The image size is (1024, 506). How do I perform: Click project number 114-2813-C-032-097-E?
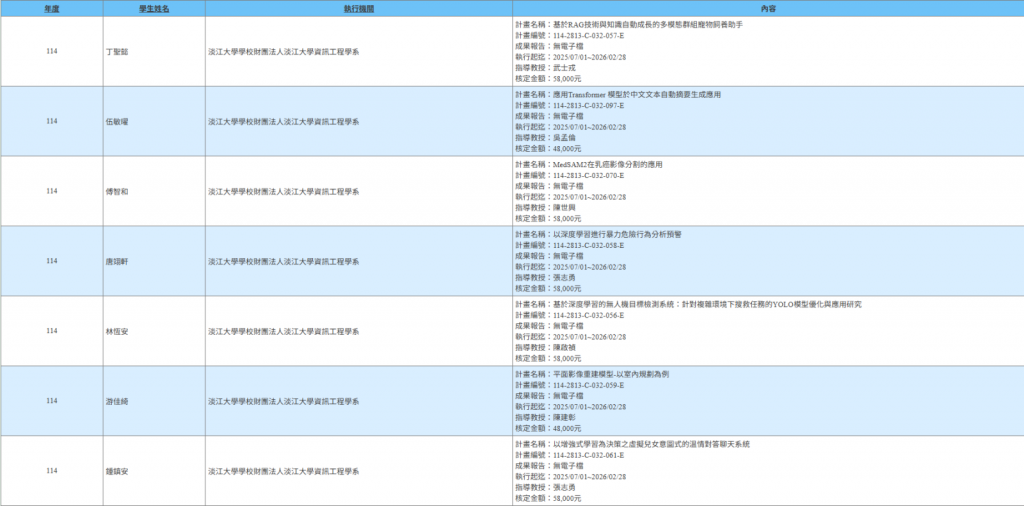tap(588, 105)
